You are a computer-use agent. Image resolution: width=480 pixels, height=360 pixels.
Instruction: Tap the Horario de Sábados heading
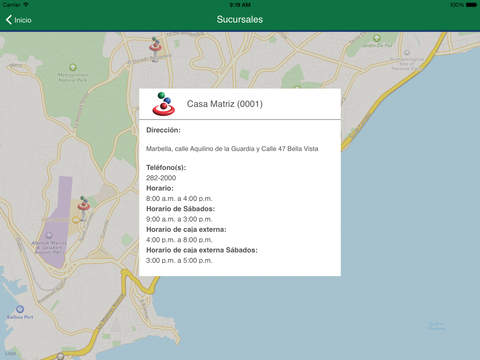[x=180, y=209]
